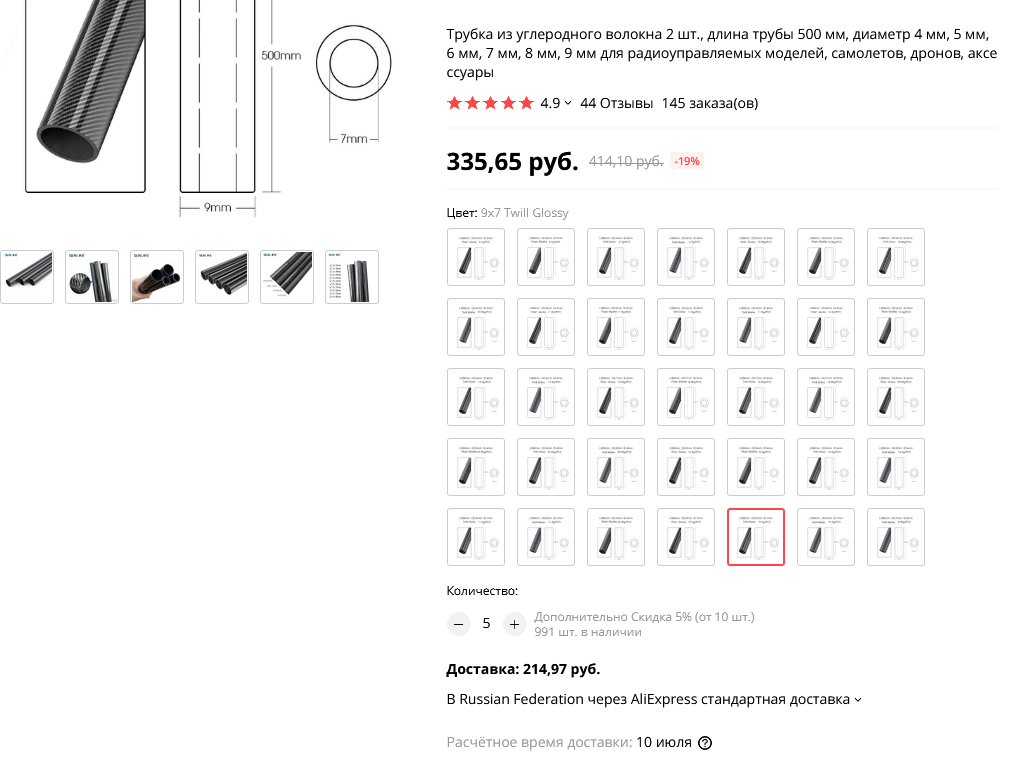
Task: Decrease quantity with the minus button
Action: pyautogui.click(x=459, y=624)
